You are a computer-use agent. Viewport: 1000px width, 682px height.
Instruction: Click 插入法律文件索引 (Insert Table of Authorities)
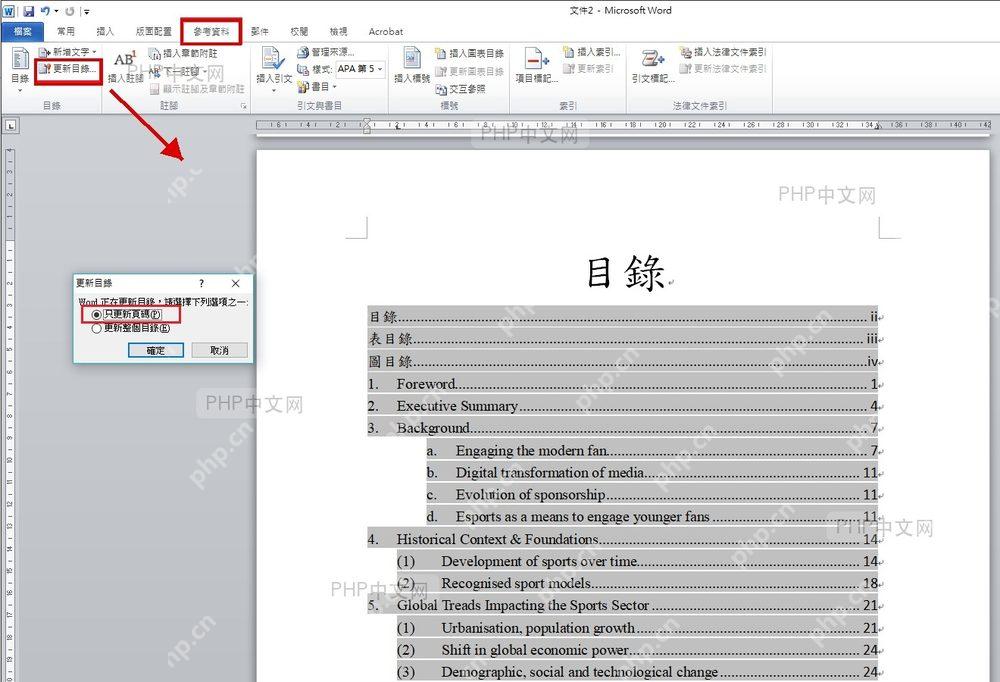(x=723, y=52)
